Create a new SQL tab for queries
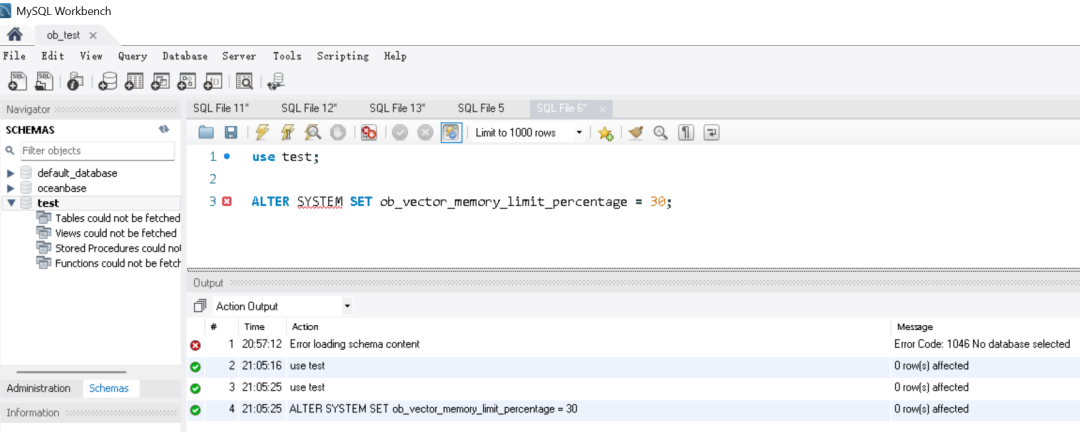Screen dimensions: 1080x432 tap(17, 81)
